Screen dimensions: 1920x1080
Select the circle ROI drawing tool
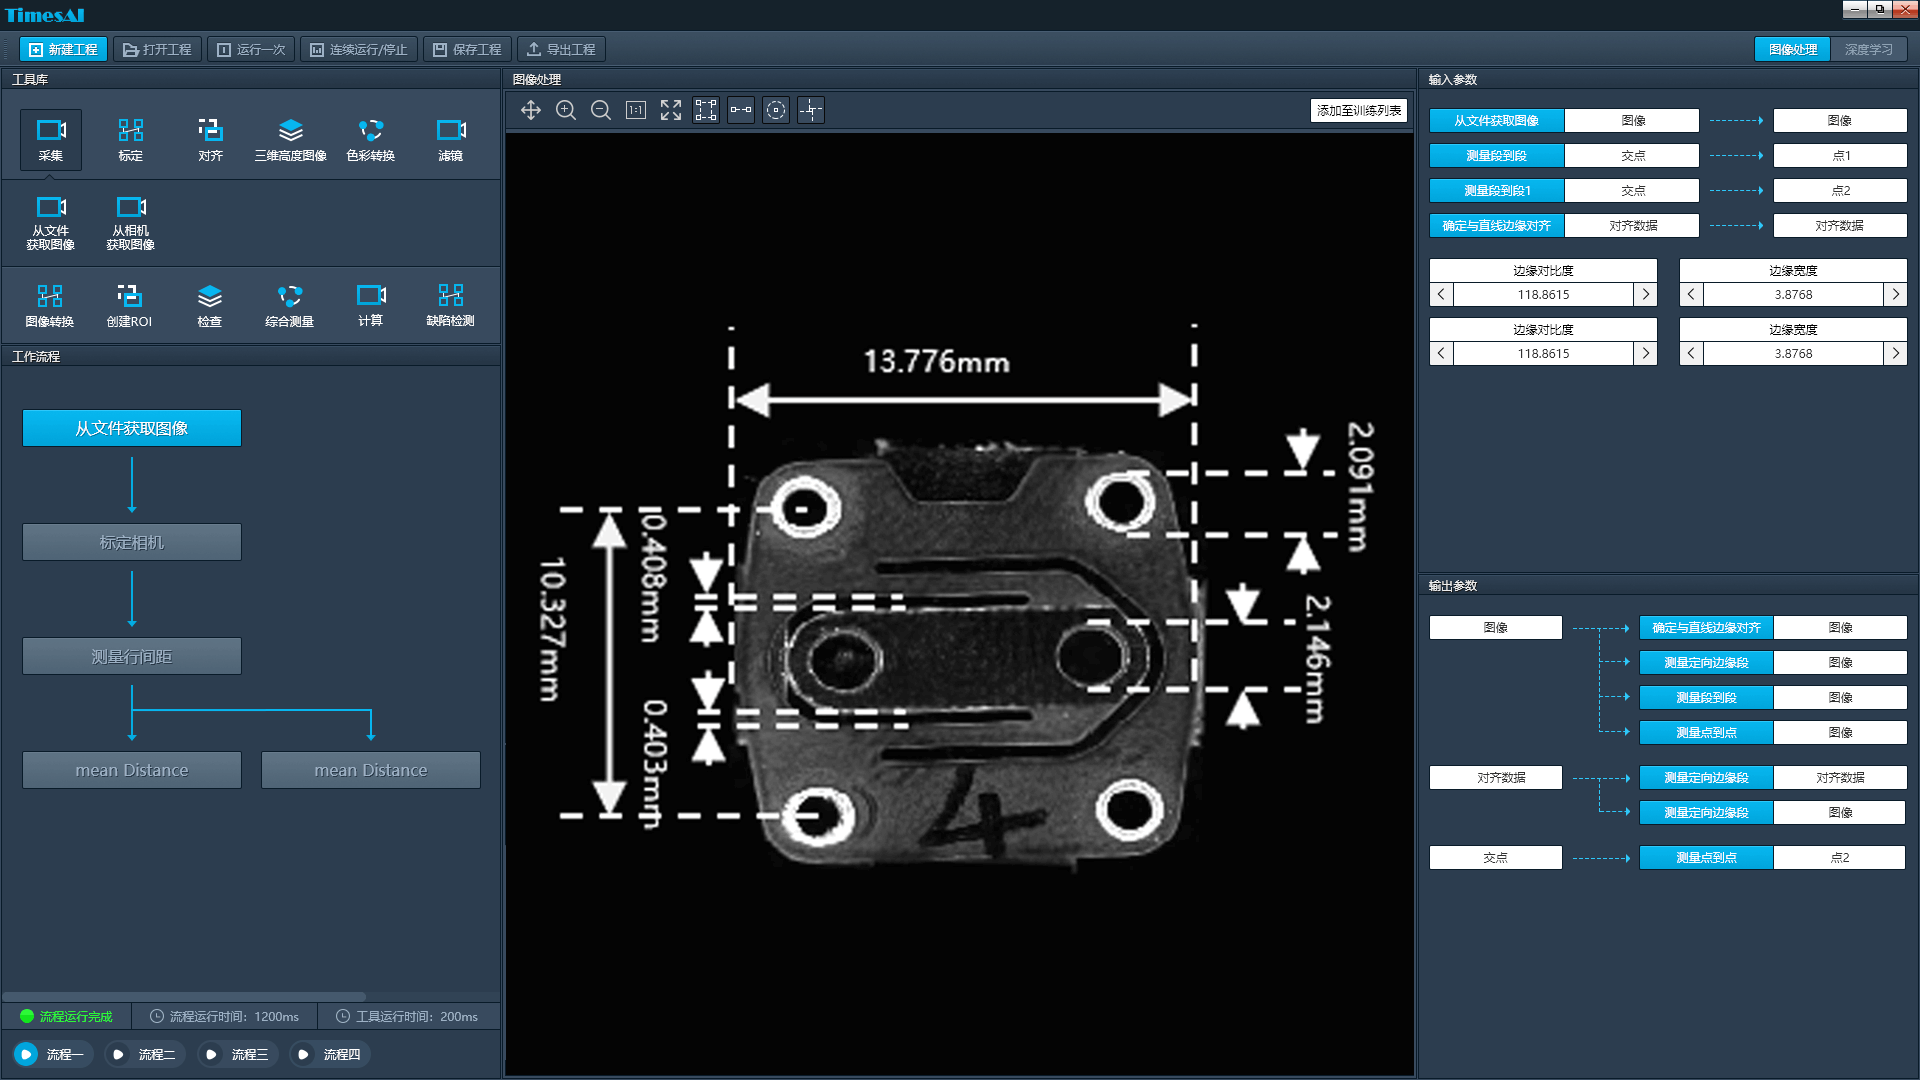(776, 110)
